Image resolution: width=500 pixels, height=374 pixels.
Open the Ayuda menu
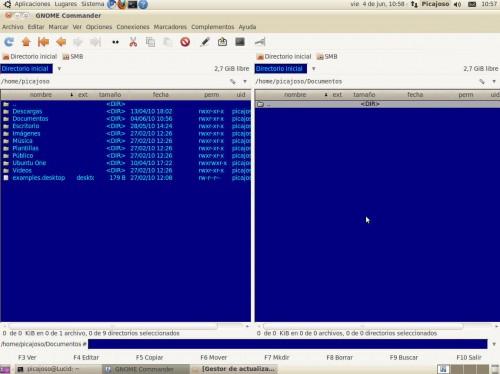[247, 27]
